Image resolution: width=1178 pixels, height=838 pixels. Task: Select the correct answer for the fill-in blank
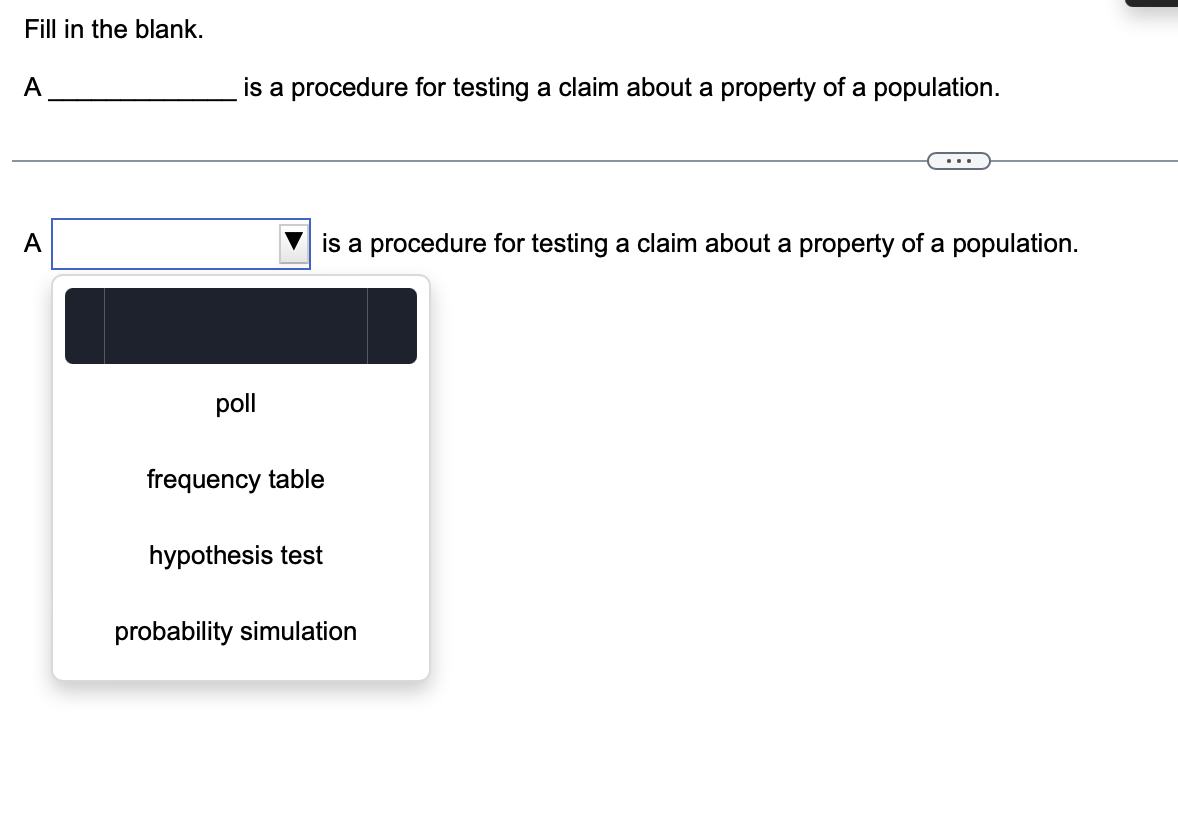pos(235,555)
